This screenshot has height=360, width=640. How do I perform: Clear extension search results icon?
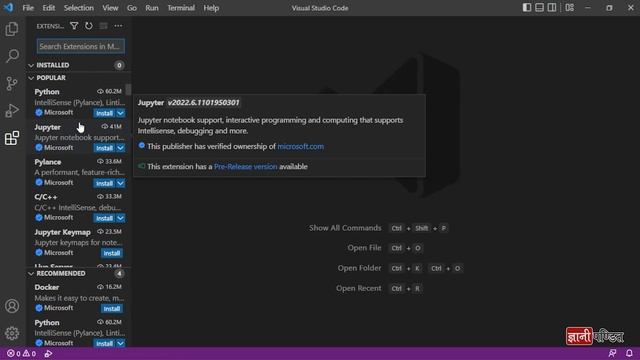(103, 26)
